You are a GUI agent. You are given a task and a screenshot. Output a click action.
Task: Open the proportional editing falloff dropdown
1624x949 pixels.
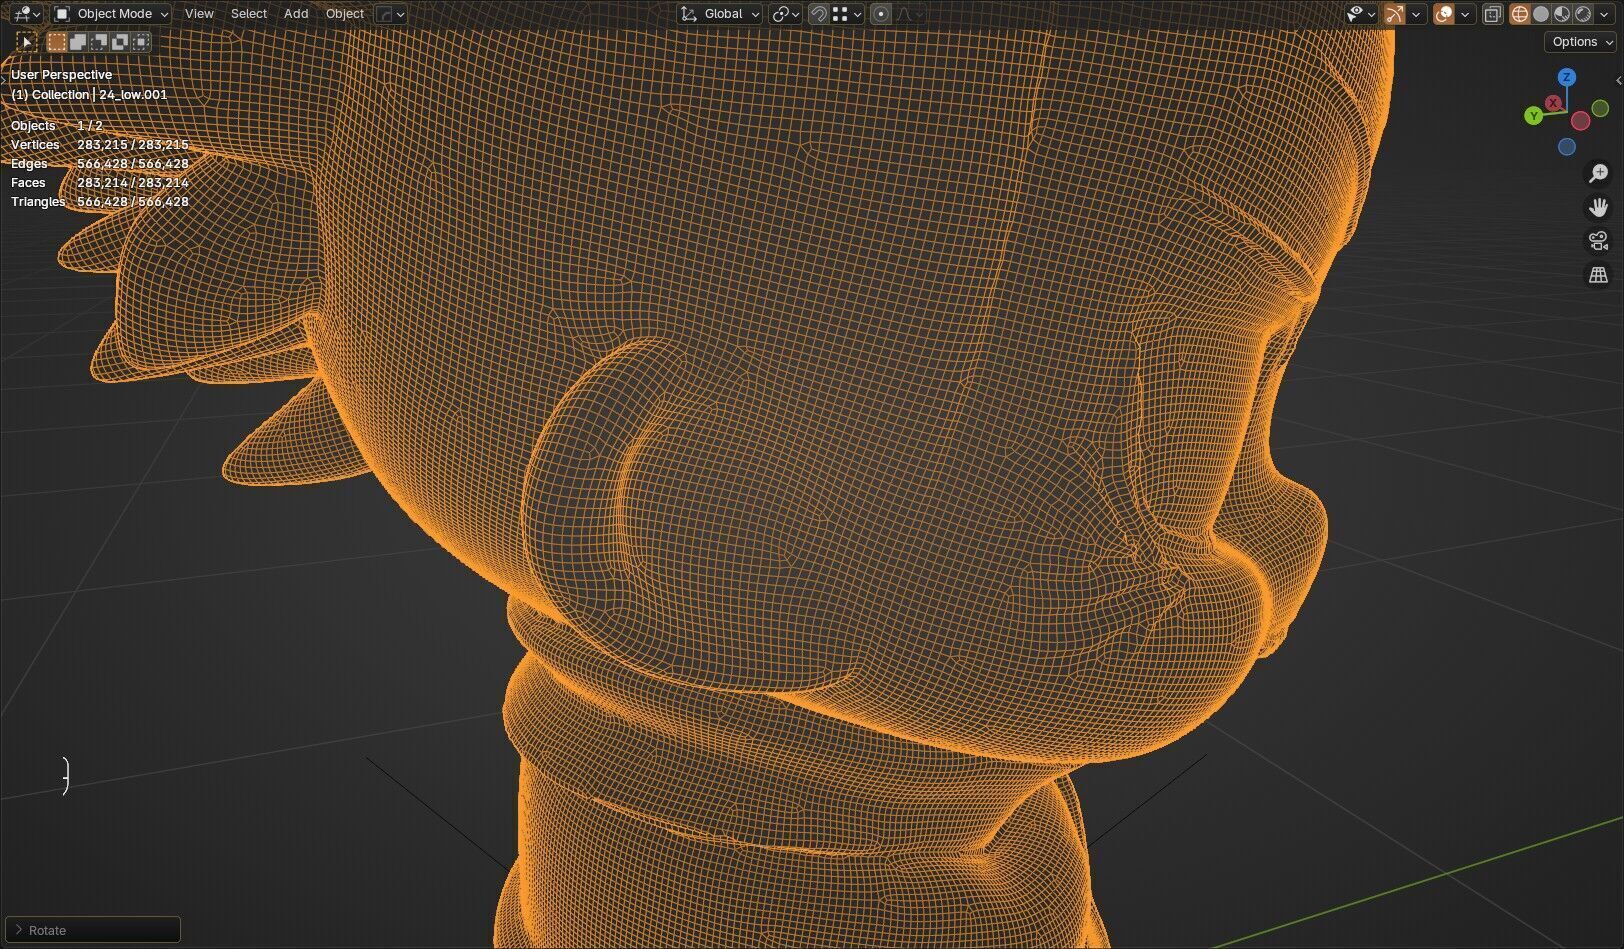(909, 14)
